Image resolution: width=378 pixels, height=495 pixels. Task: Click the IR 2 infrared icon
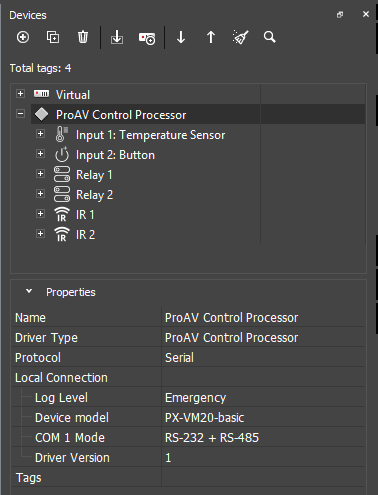pos(62,234)
